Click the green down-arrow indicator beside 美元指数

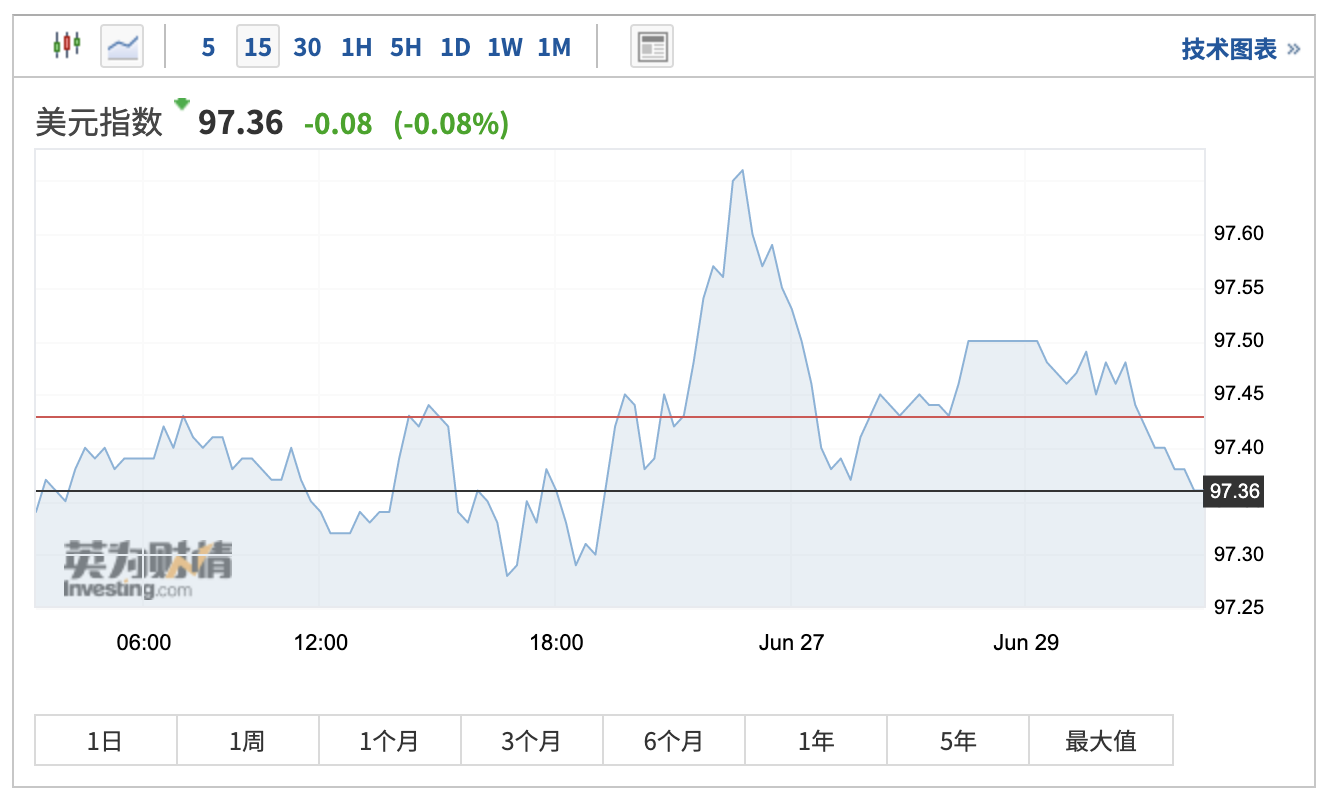point(181,103)
